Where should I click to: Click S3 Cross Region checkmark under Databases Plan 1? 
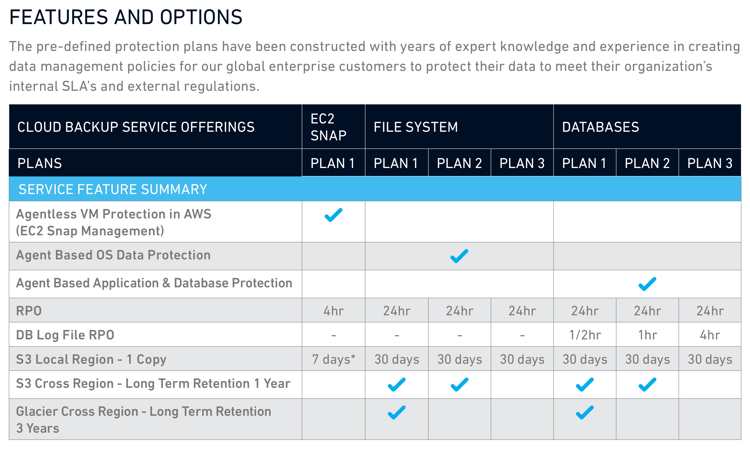pyautogui.click(x=585, y=384)
